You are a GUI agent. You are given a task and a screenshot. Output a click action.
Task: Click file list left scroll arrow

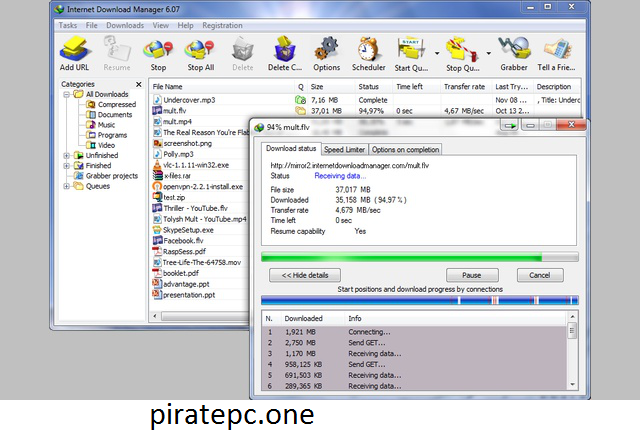point(155,316)
